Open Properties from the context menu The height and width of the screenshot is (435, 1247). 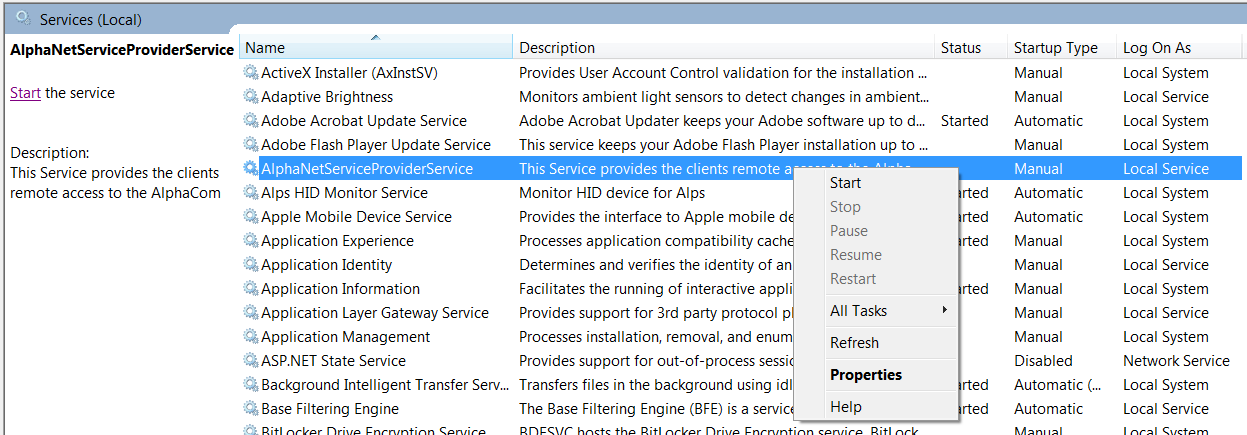pyautogui.click(x=865, y=375)
